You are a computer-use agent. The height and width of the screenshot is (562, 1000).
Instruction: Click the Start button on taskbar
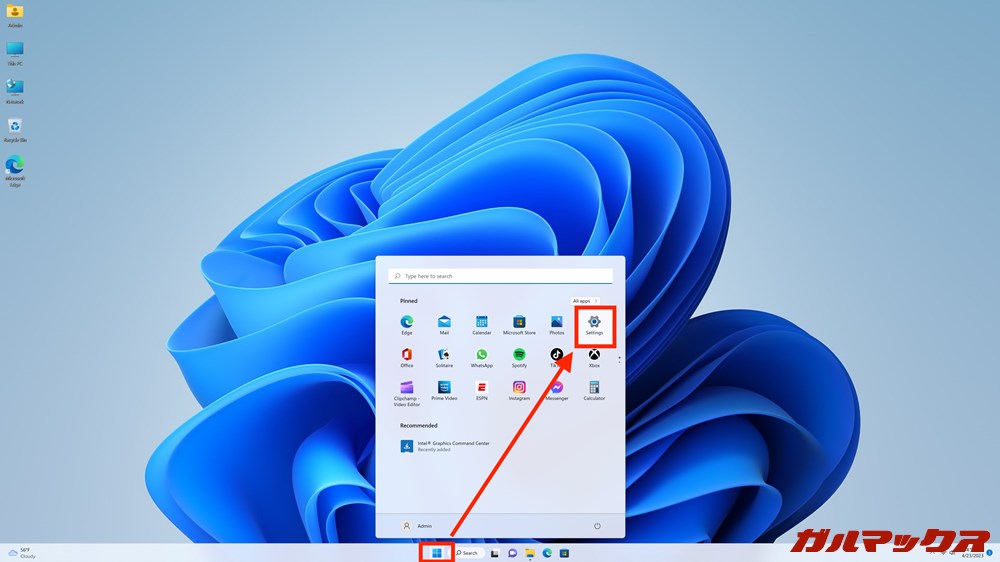[437, 553]
